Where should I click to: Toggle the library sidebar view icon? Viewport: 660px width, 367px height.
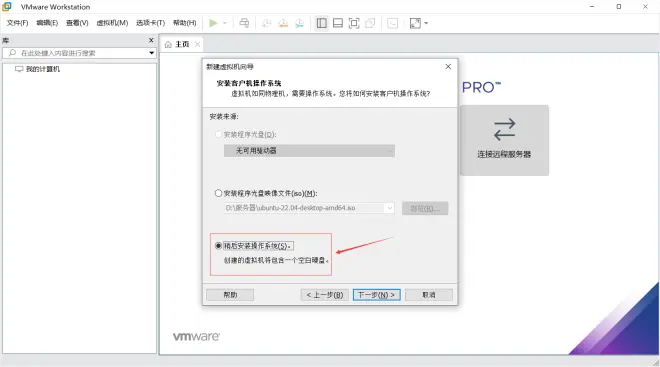coord(322,23)
